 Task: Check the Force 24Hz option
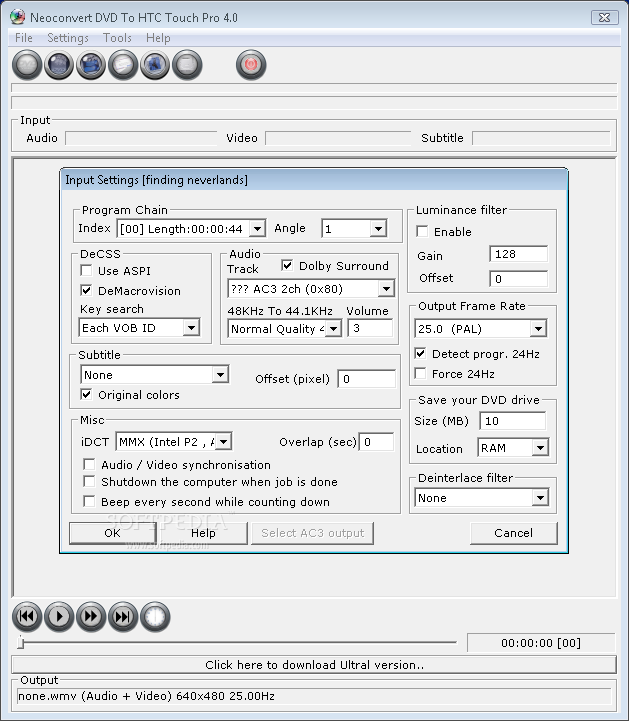(420, 373)
